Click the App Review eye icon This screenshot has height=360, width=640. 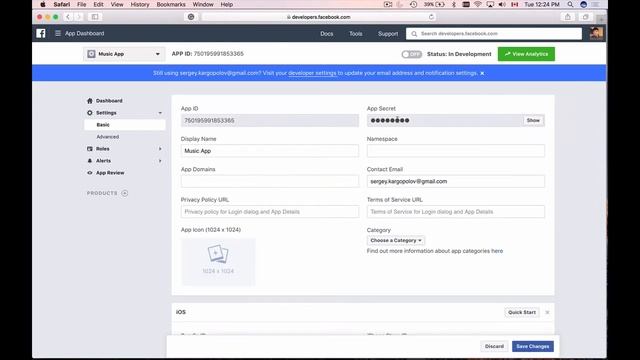tap(90, 173)
